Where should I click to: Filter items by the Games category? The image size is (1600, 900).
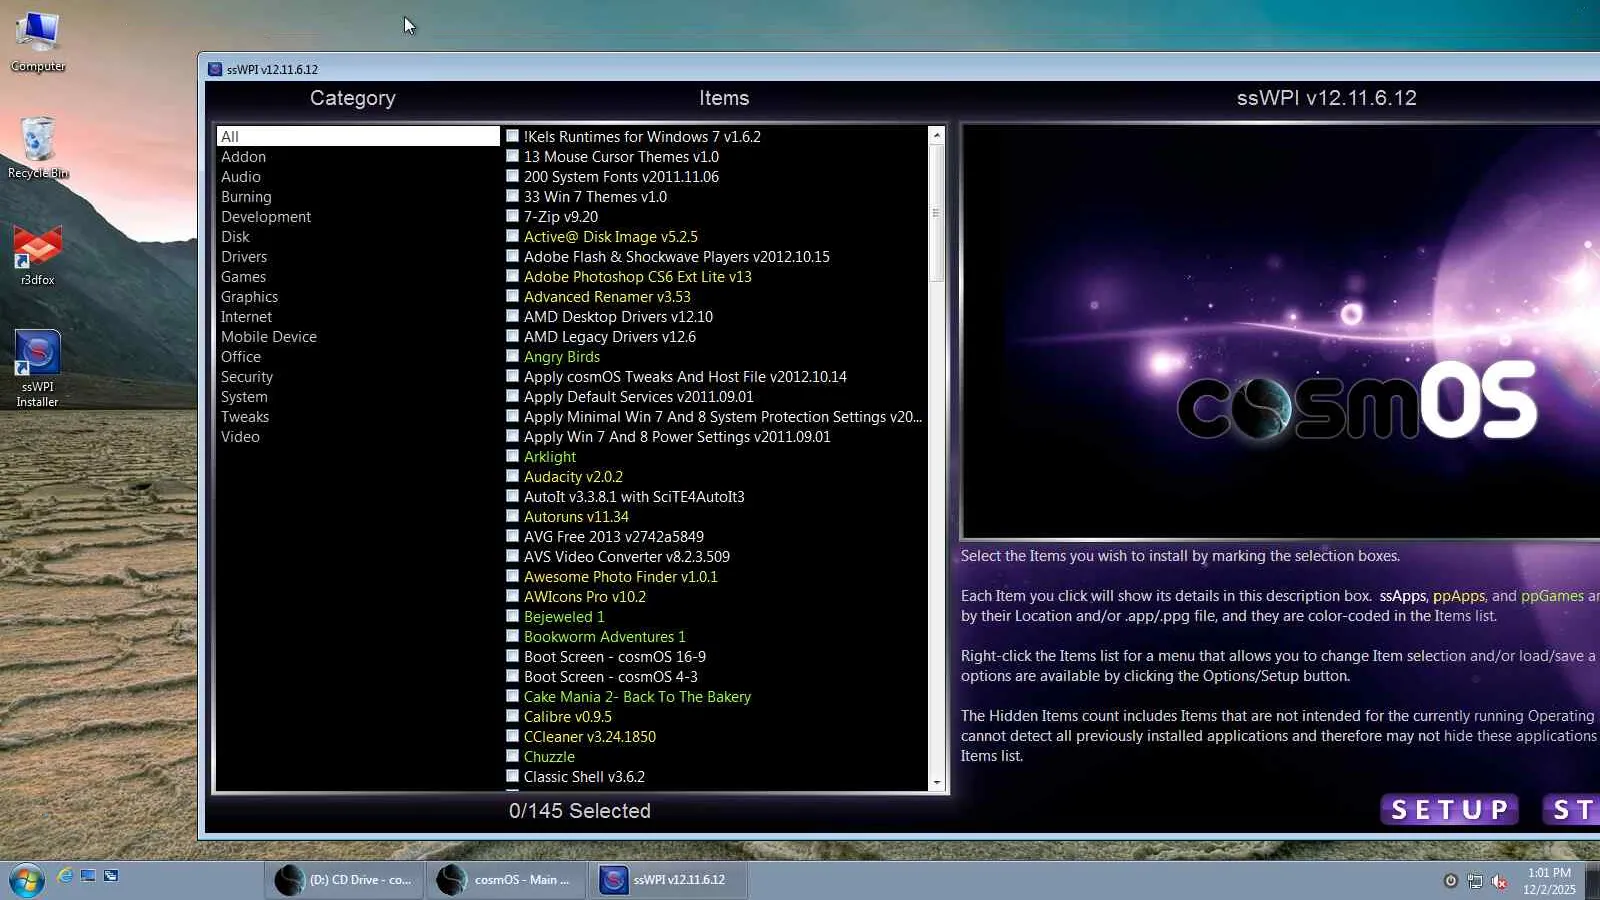click(x=358, y=276)
